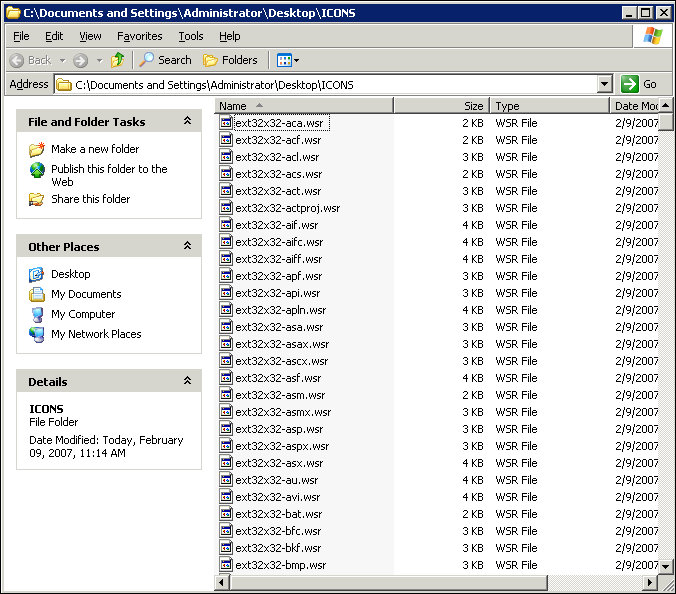The height and width of the screenshot is (594, 676).
Task: Open the View menu
Action: [x=90, y=36]
